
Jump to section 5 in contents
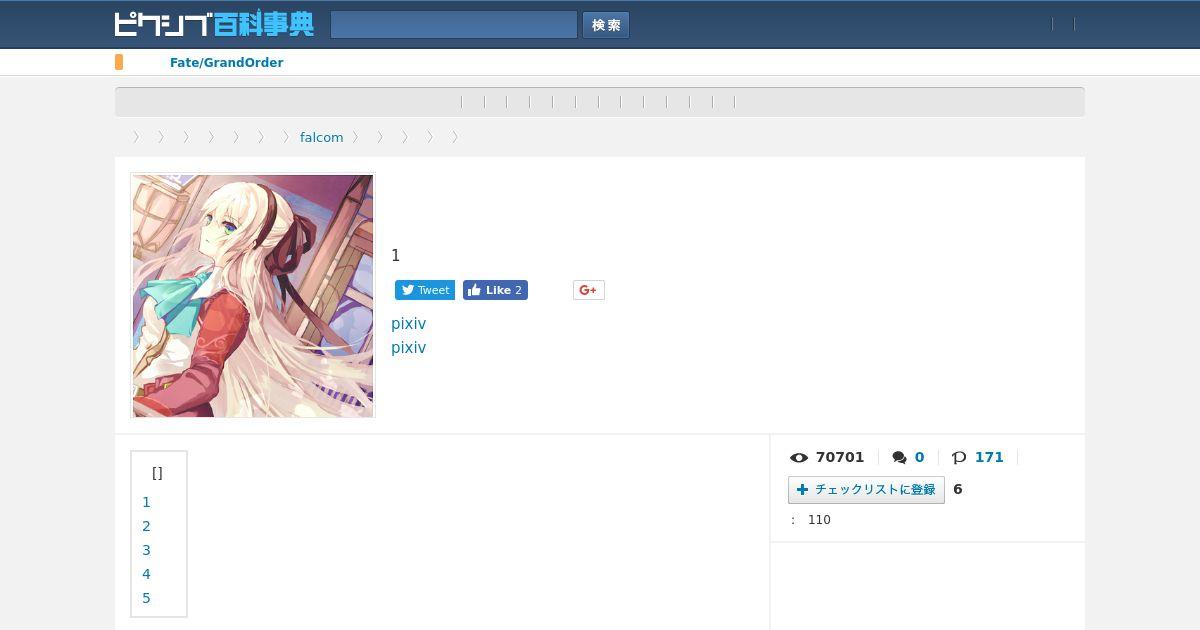[146, 598]
